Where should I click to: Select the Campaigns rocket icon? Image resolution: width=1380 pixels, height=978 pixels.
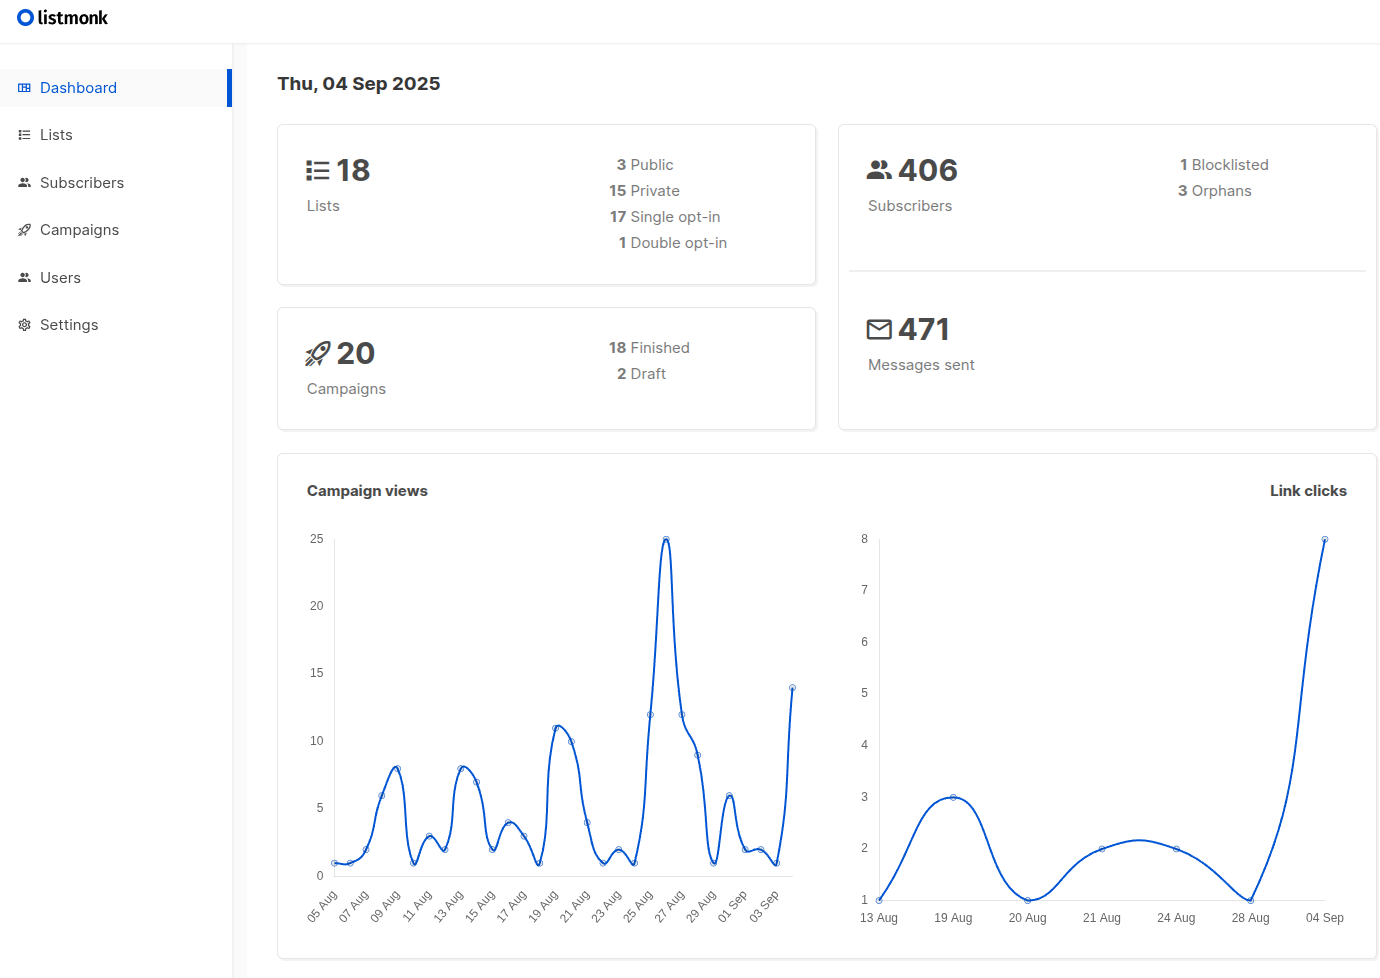pyautogui.click(x=24, y=229)
